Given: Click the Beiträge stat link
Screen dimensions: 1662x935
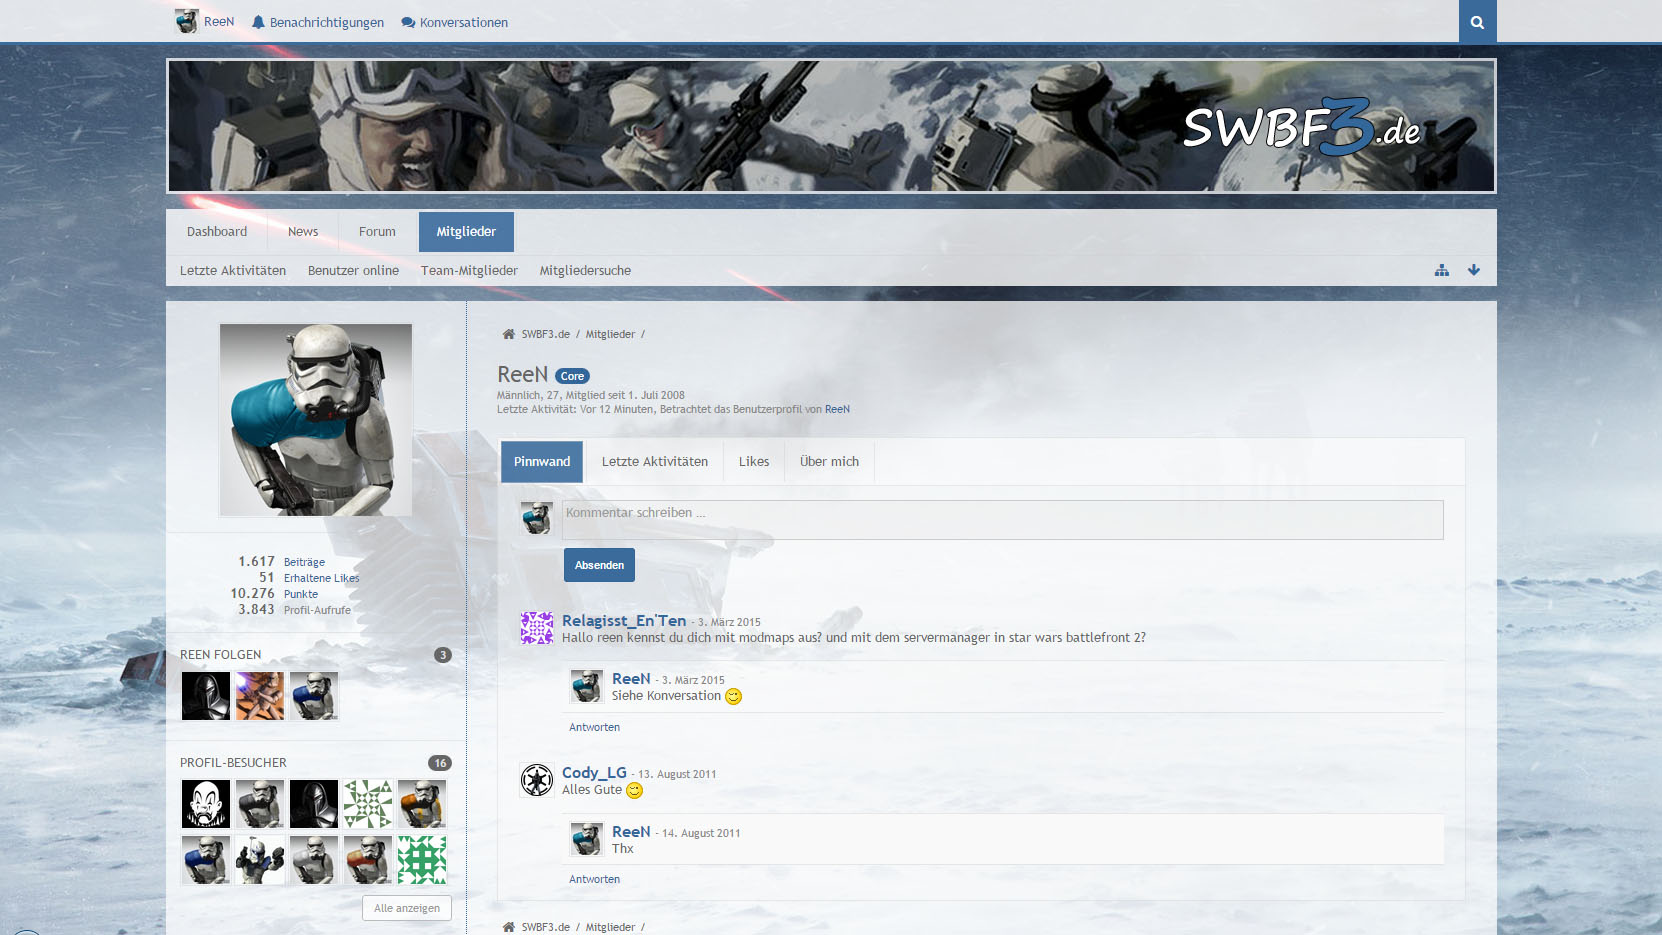Looking at the screenshot, I should [x=304, y=562].
